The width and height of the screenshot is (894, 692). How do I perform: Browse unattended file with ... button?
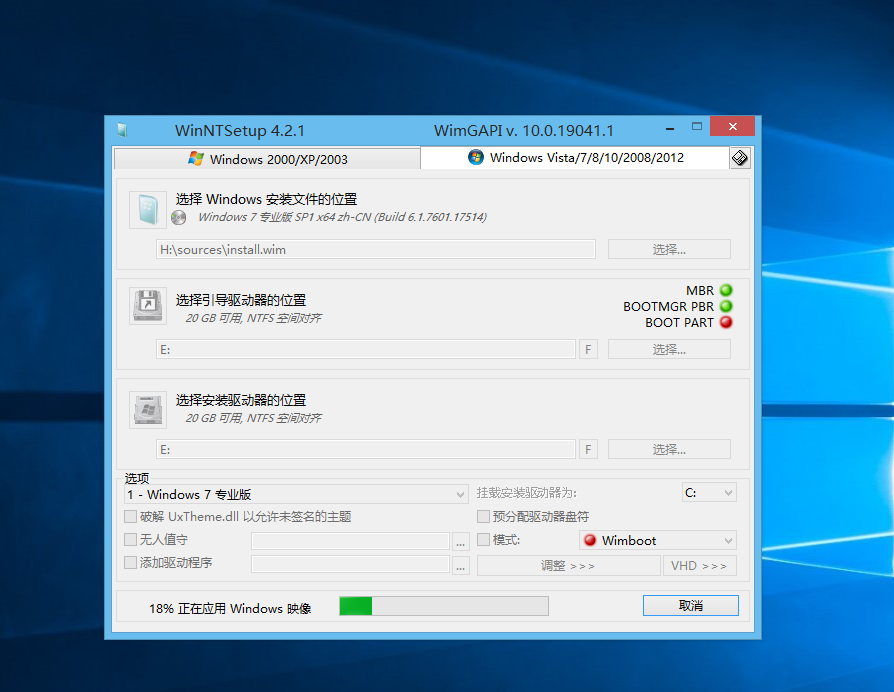[461, 541]
